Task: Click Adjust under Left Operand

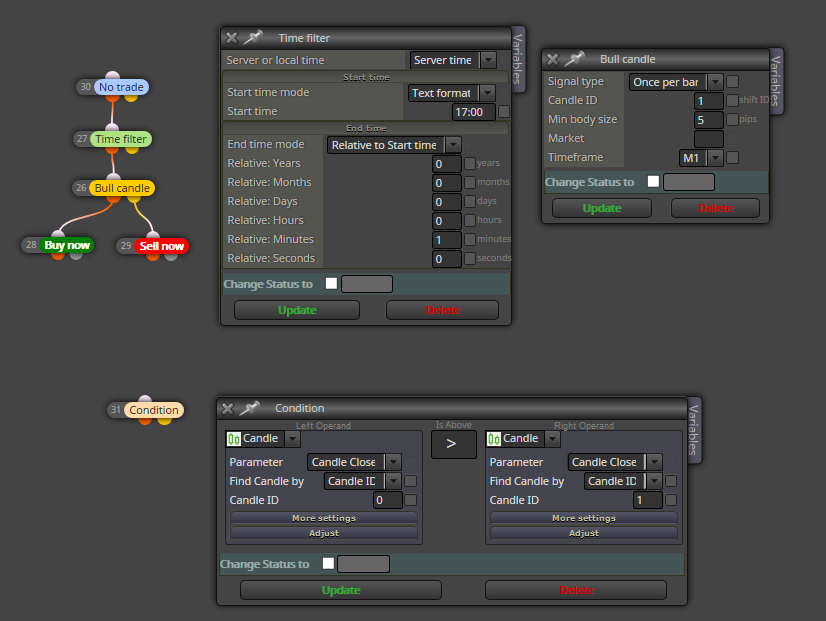Action: pos(324,533)
